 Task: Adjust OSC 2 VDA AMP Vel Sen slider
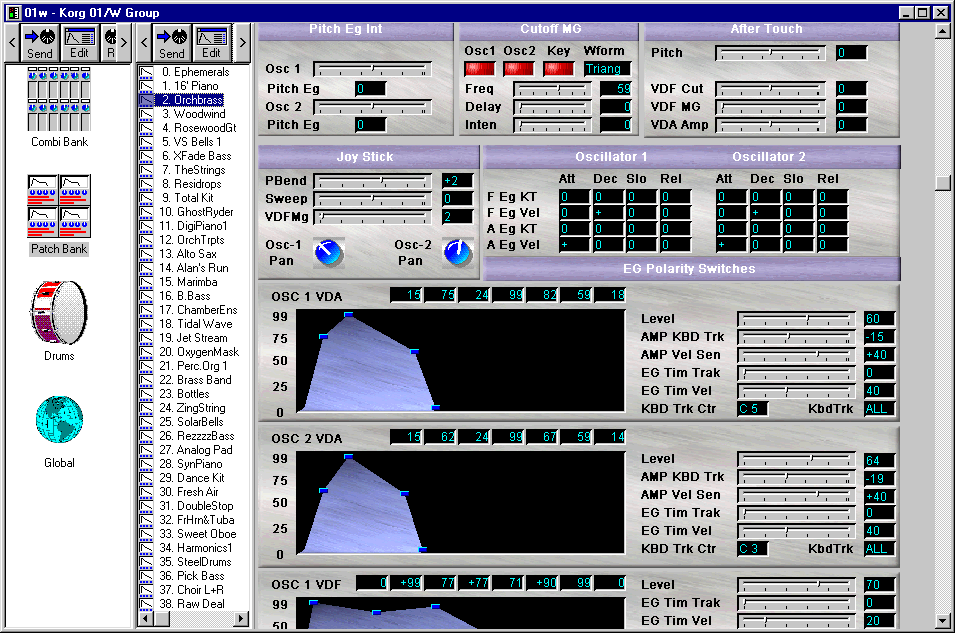pyautogui.click(x=796, y=497)
